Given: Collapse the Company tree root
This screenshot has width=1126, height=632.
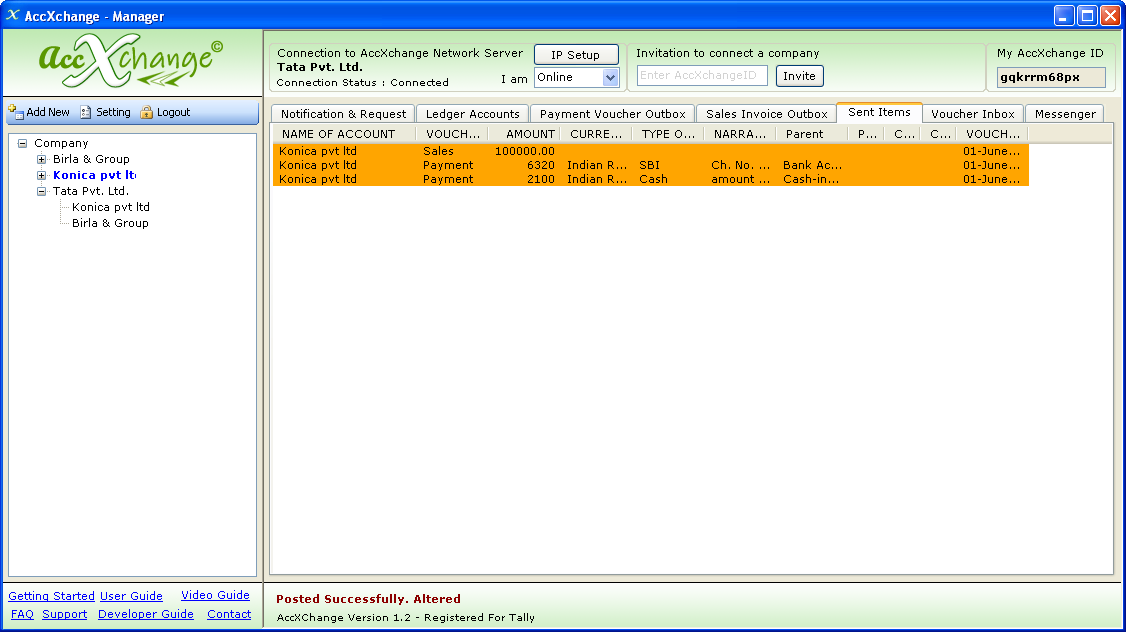Looking at the screenshot, I should tap(23, 143).
